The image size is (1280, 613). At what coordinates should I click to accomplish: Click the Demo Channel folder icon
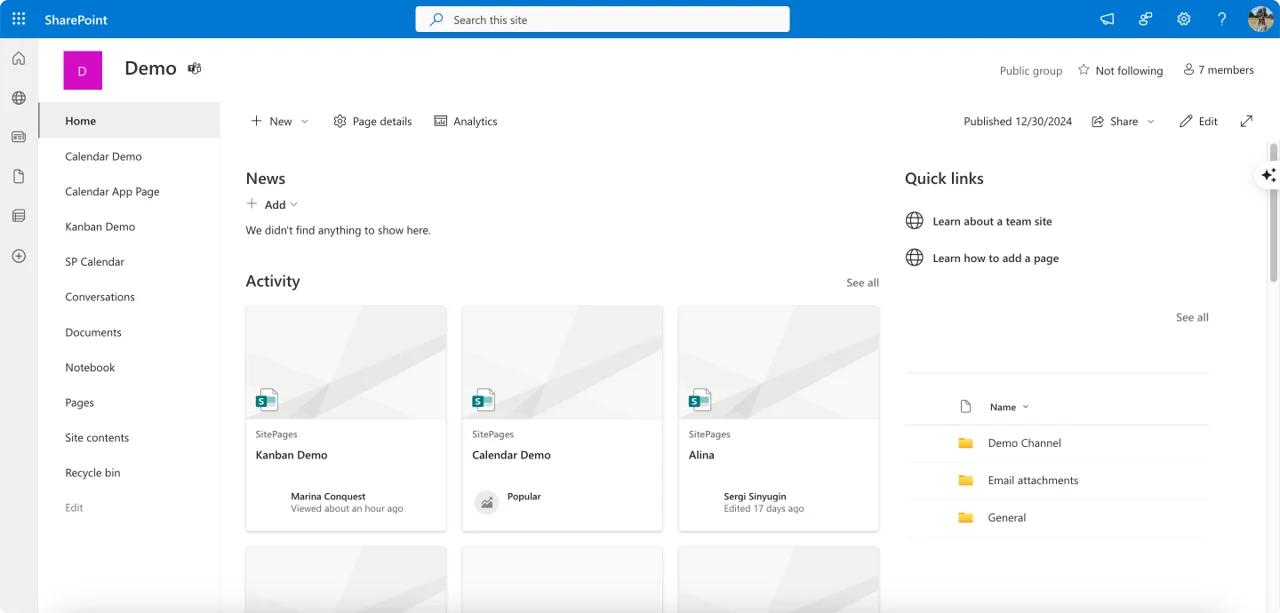[965, 443]
